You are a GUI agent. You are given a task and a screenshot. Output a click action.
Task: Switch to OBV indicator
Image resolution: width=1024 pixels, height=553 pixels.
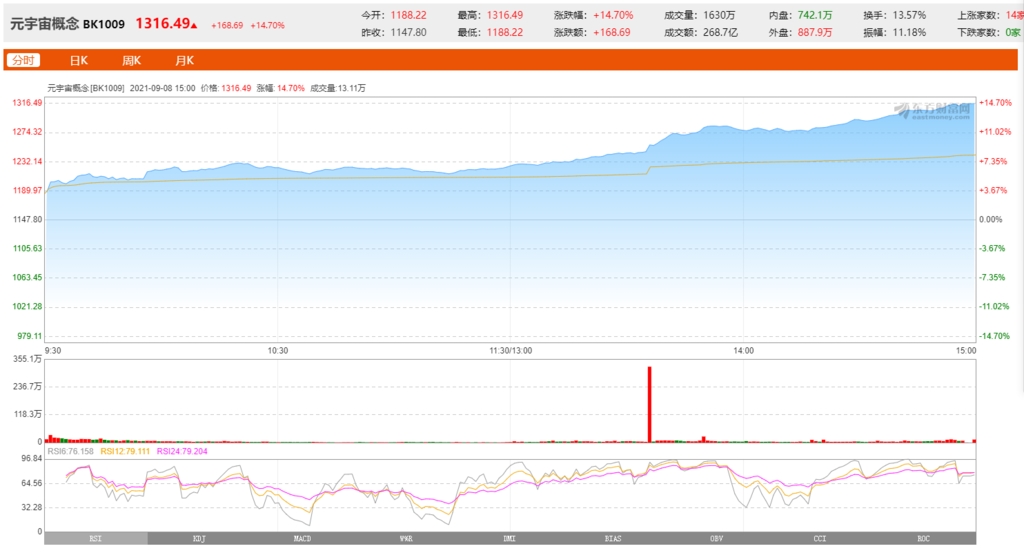pos(716,539)
